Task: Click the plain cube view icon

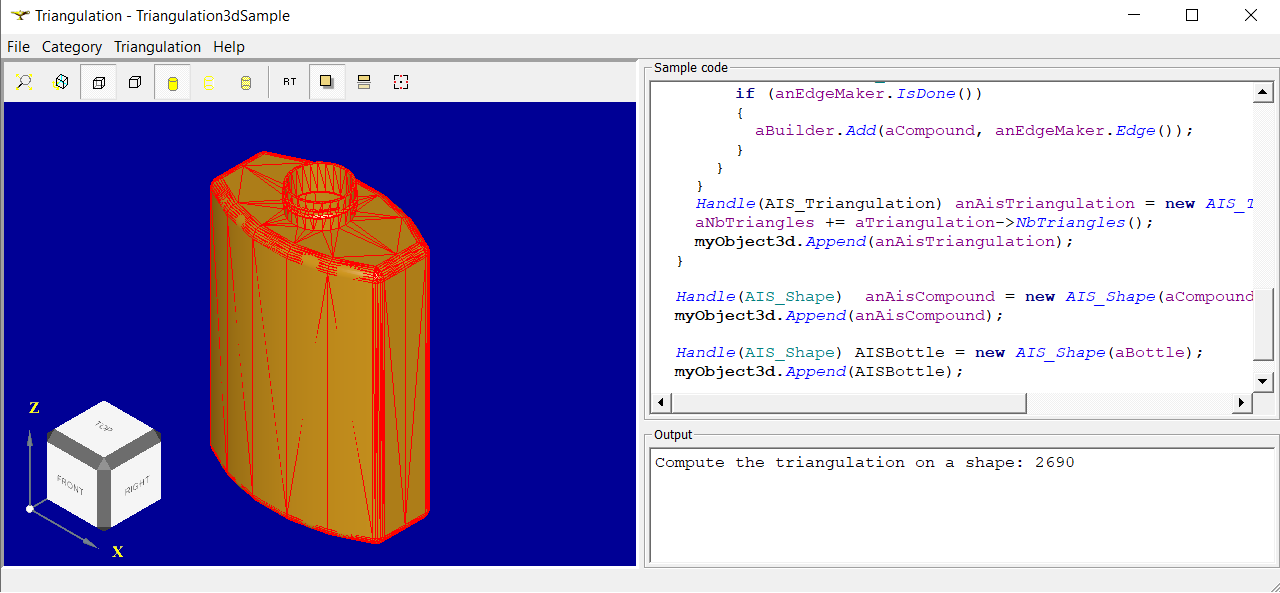Action: tap(135, 82)
